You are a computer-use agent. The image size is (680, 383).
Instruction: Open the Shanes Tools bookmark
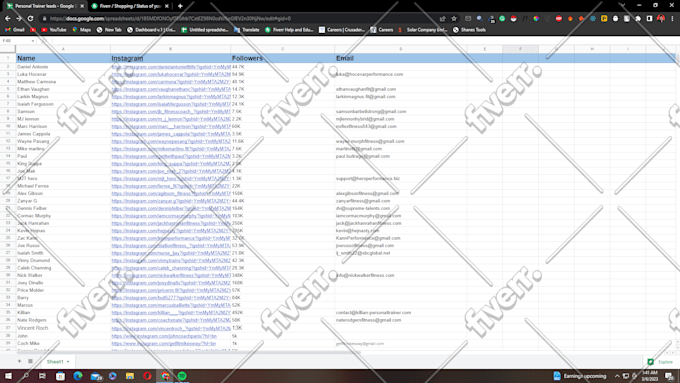469,30
